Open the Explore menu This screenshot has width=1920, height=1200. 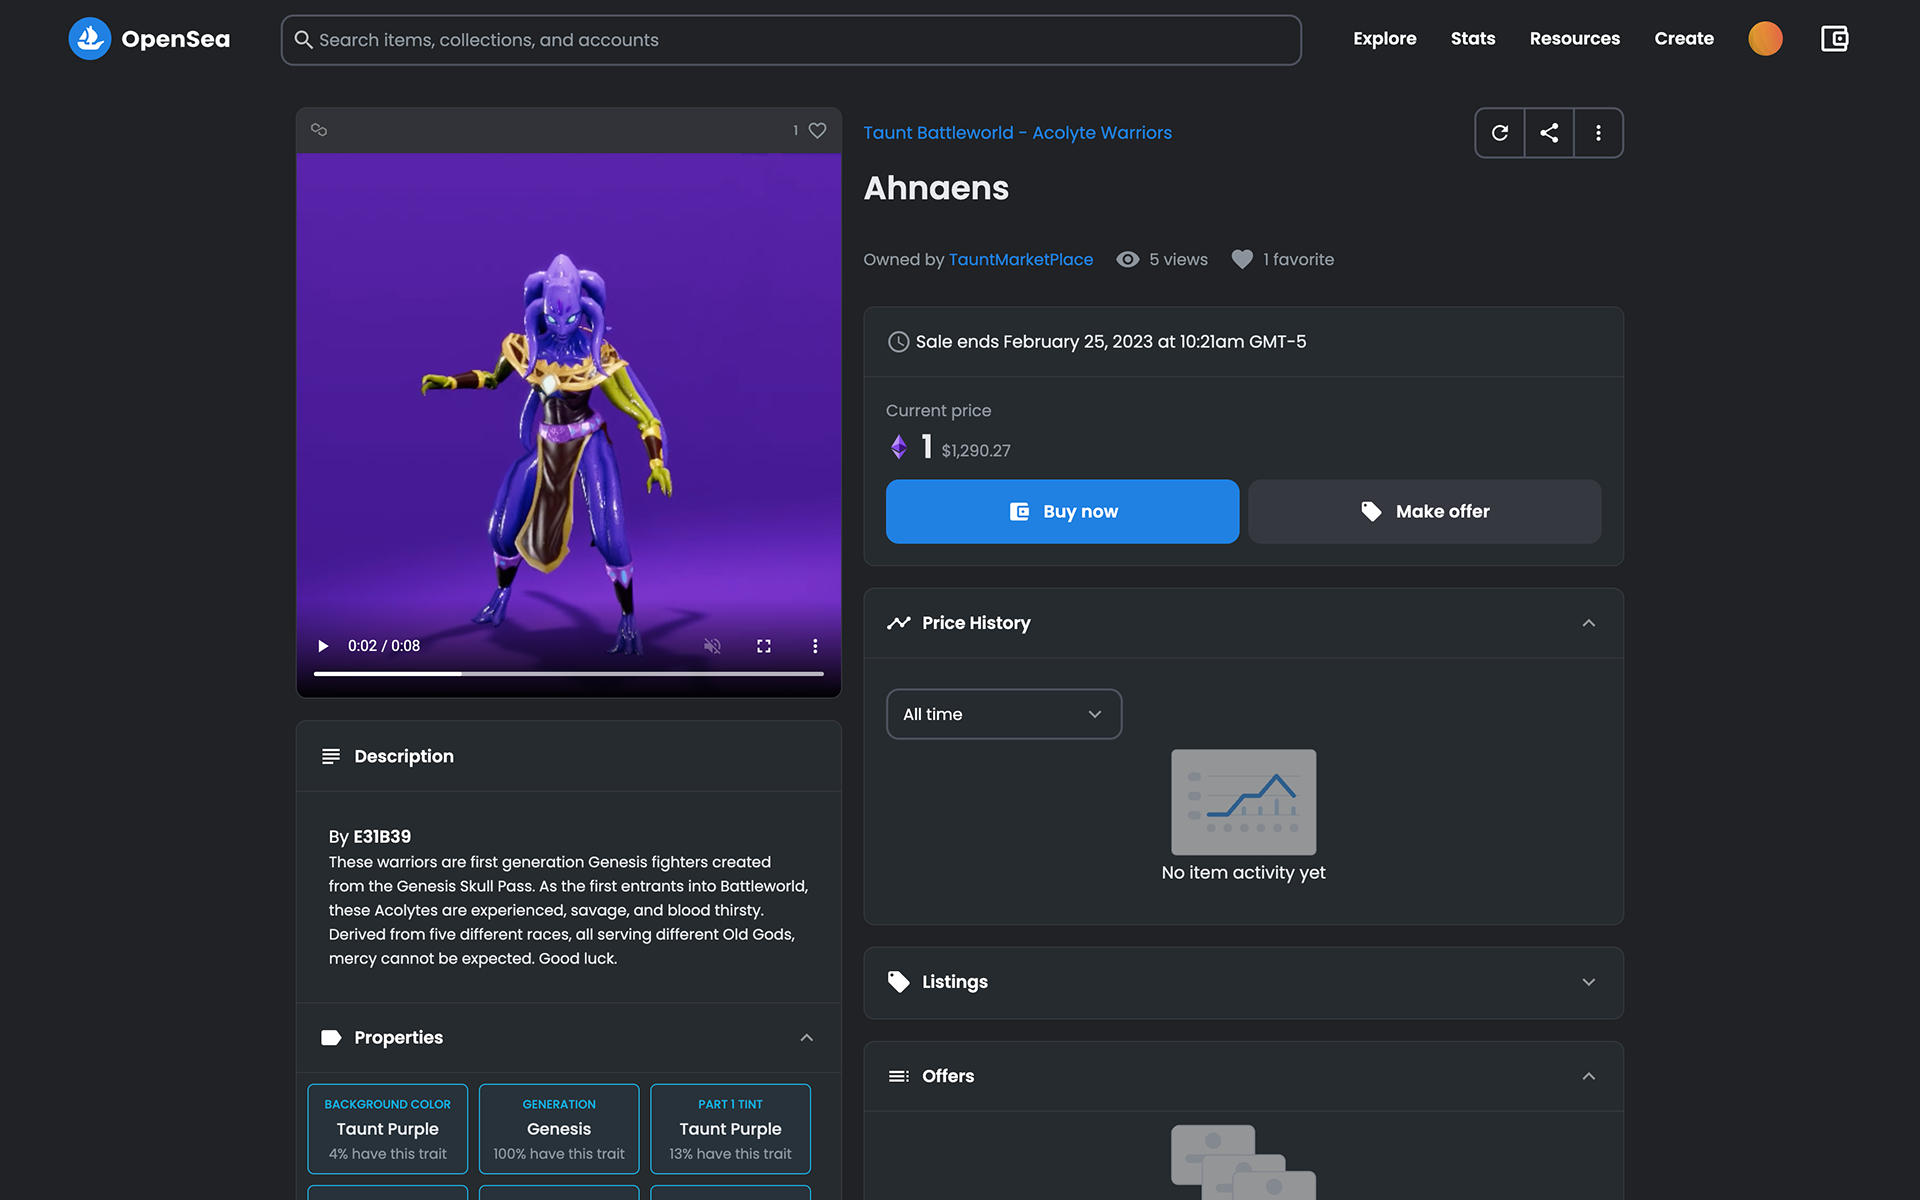click(1384, 39)
